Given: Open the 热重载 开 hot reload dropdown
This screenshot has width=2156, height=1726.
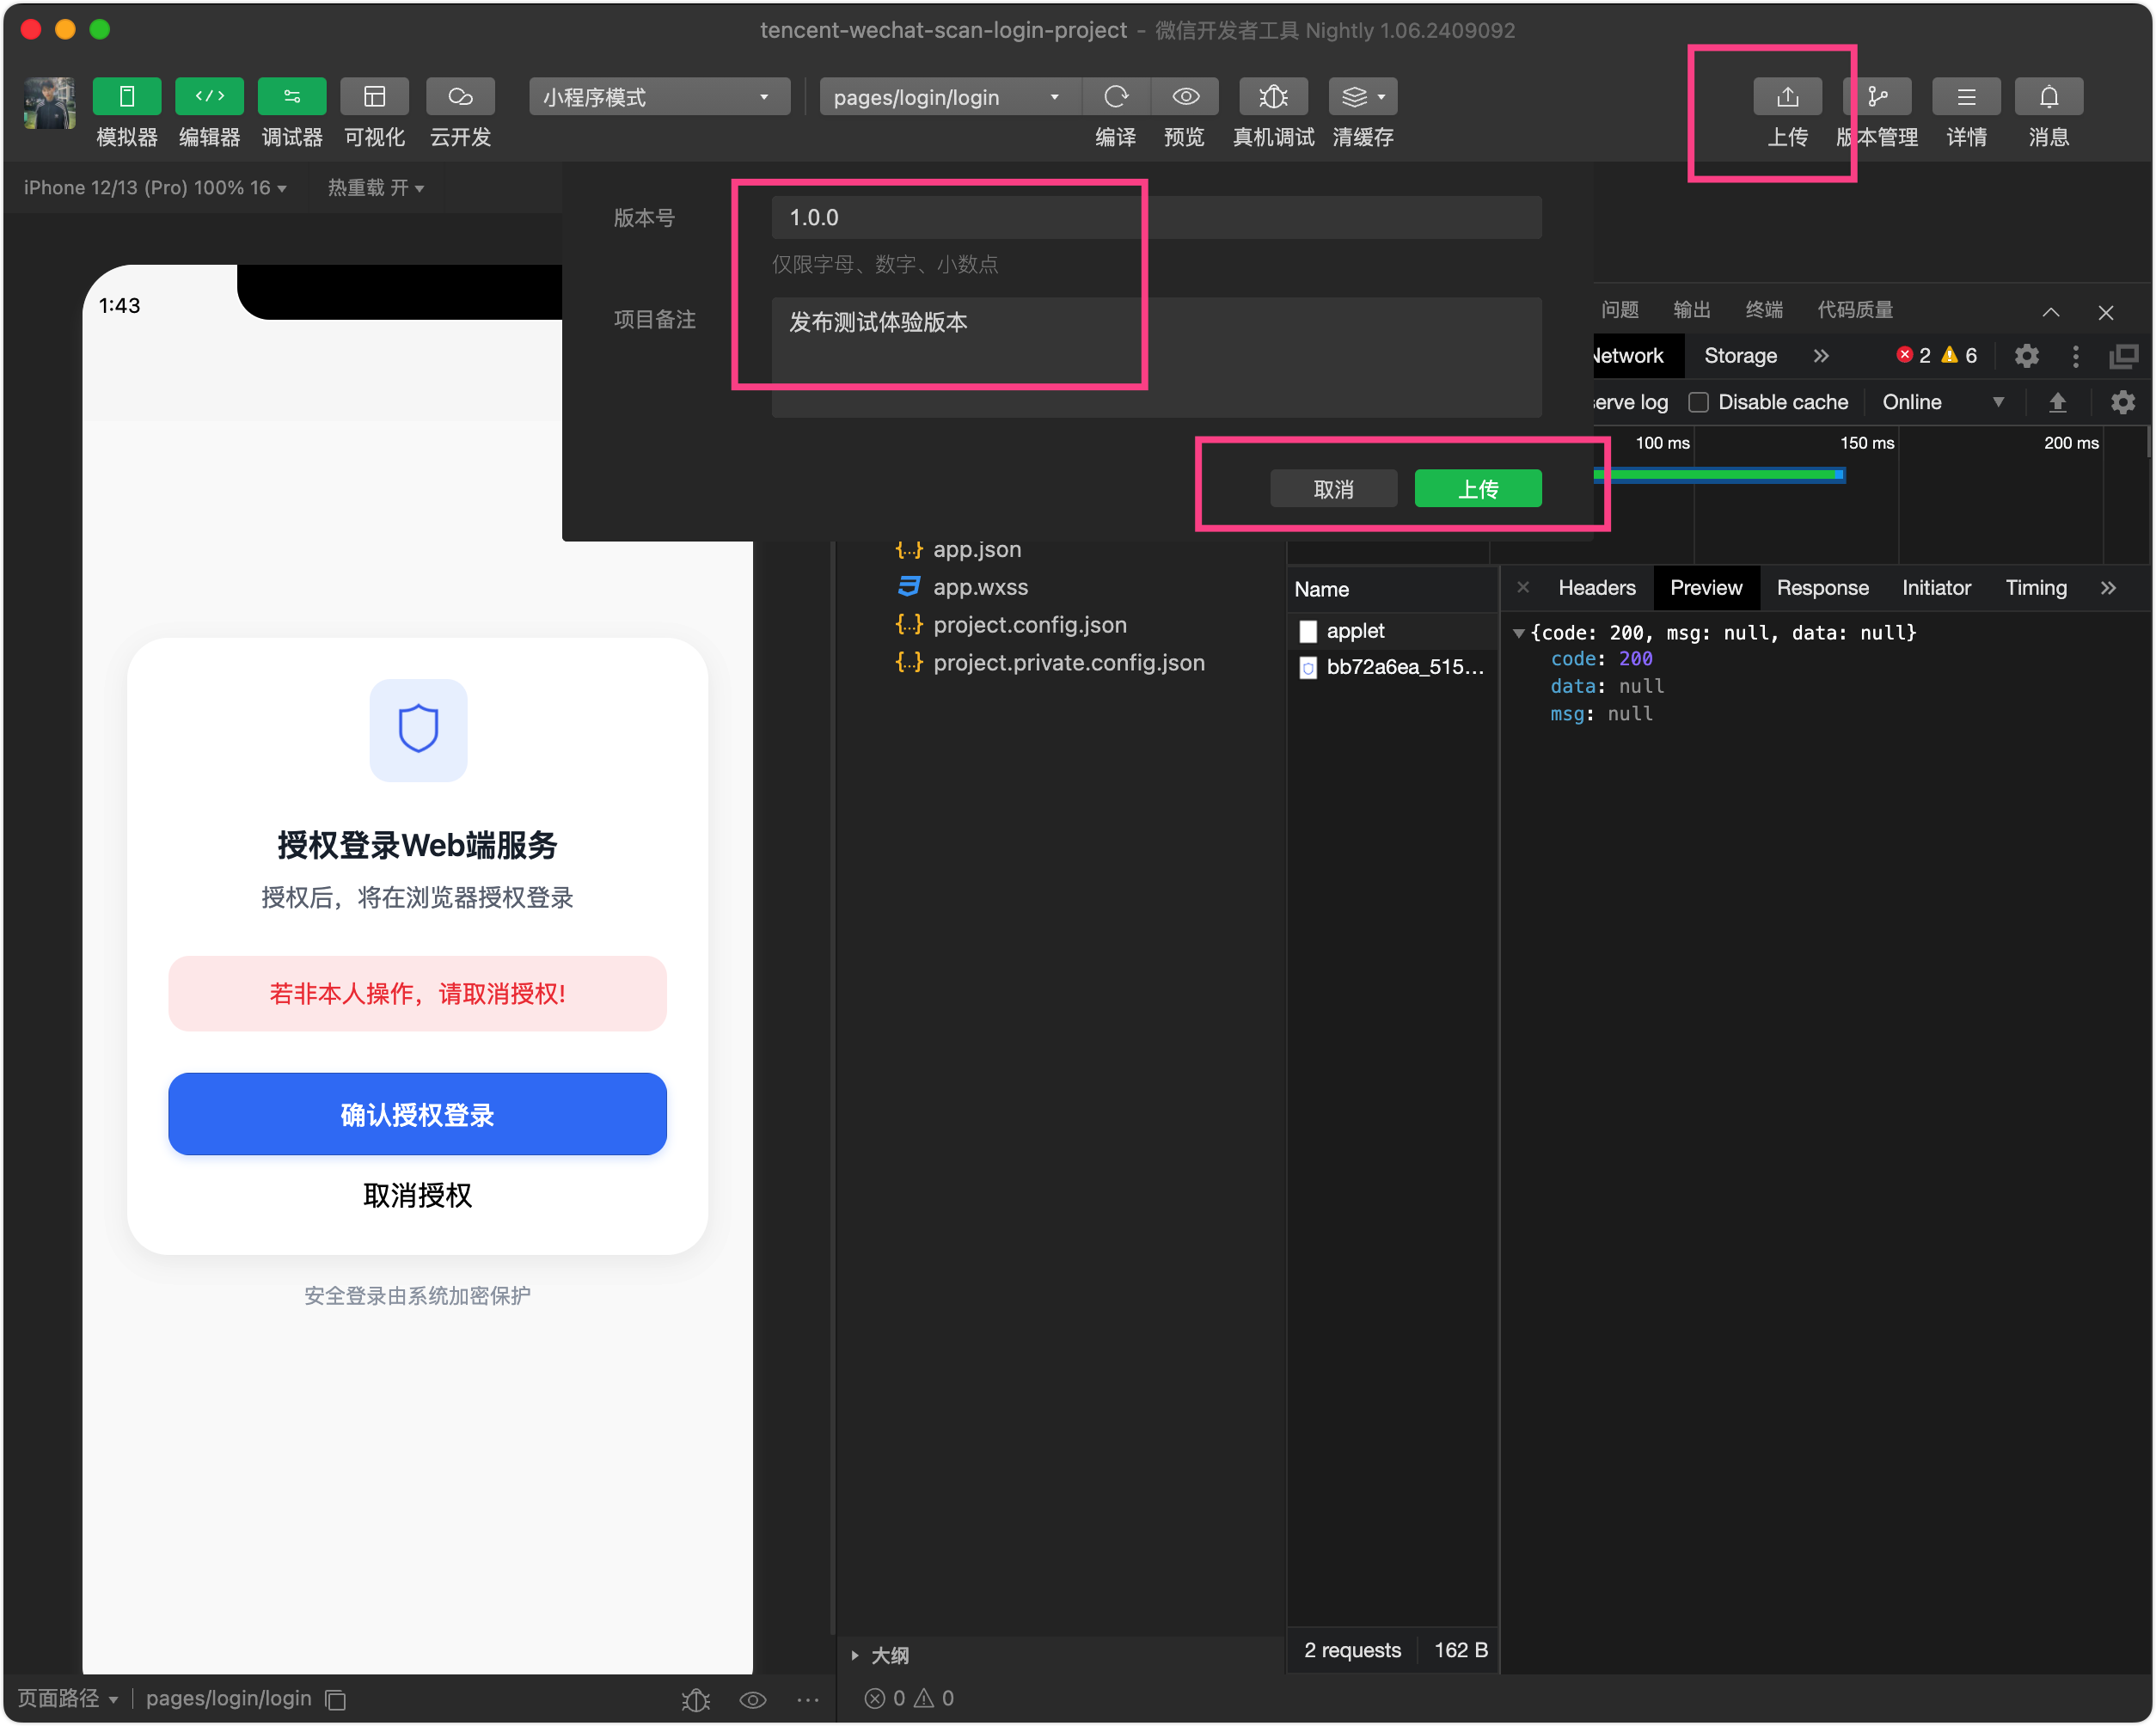Looking at the screenshot, I should click(x=376, y=188).
